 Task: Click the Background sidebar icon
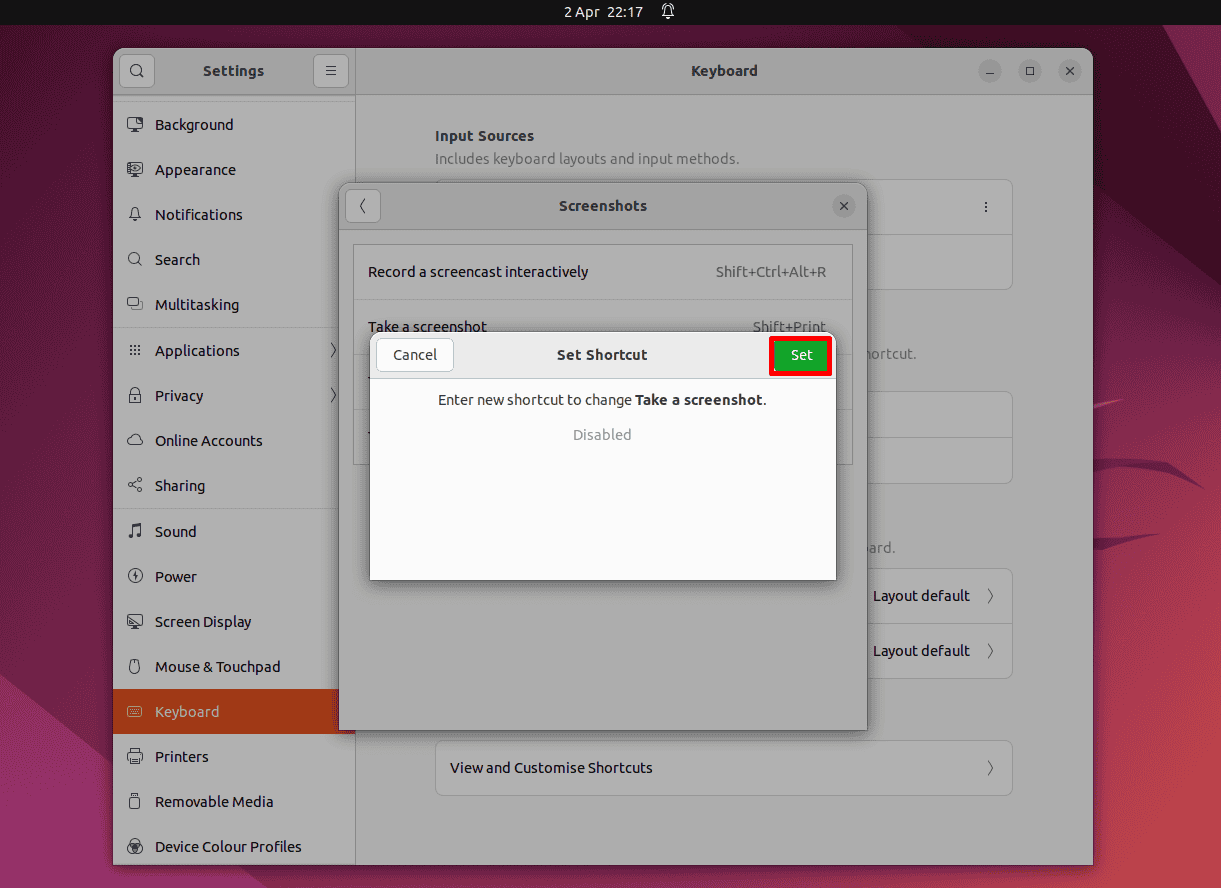pos(135,125)
